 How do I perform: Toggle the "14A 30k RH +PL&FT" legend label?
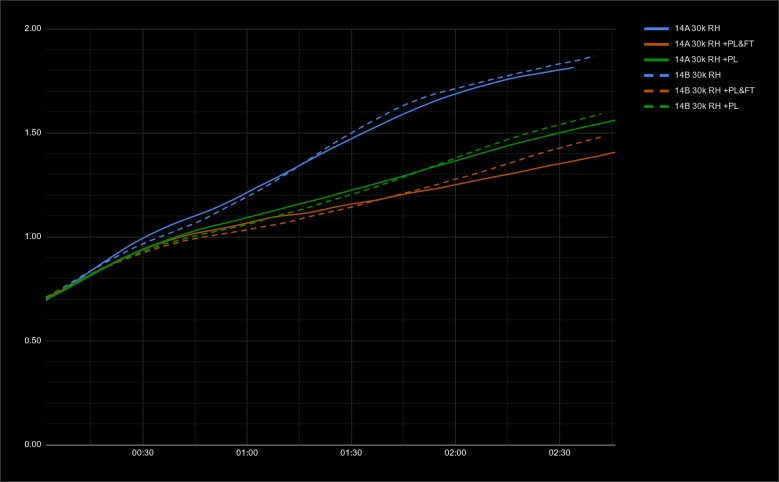tap(711, 44)
